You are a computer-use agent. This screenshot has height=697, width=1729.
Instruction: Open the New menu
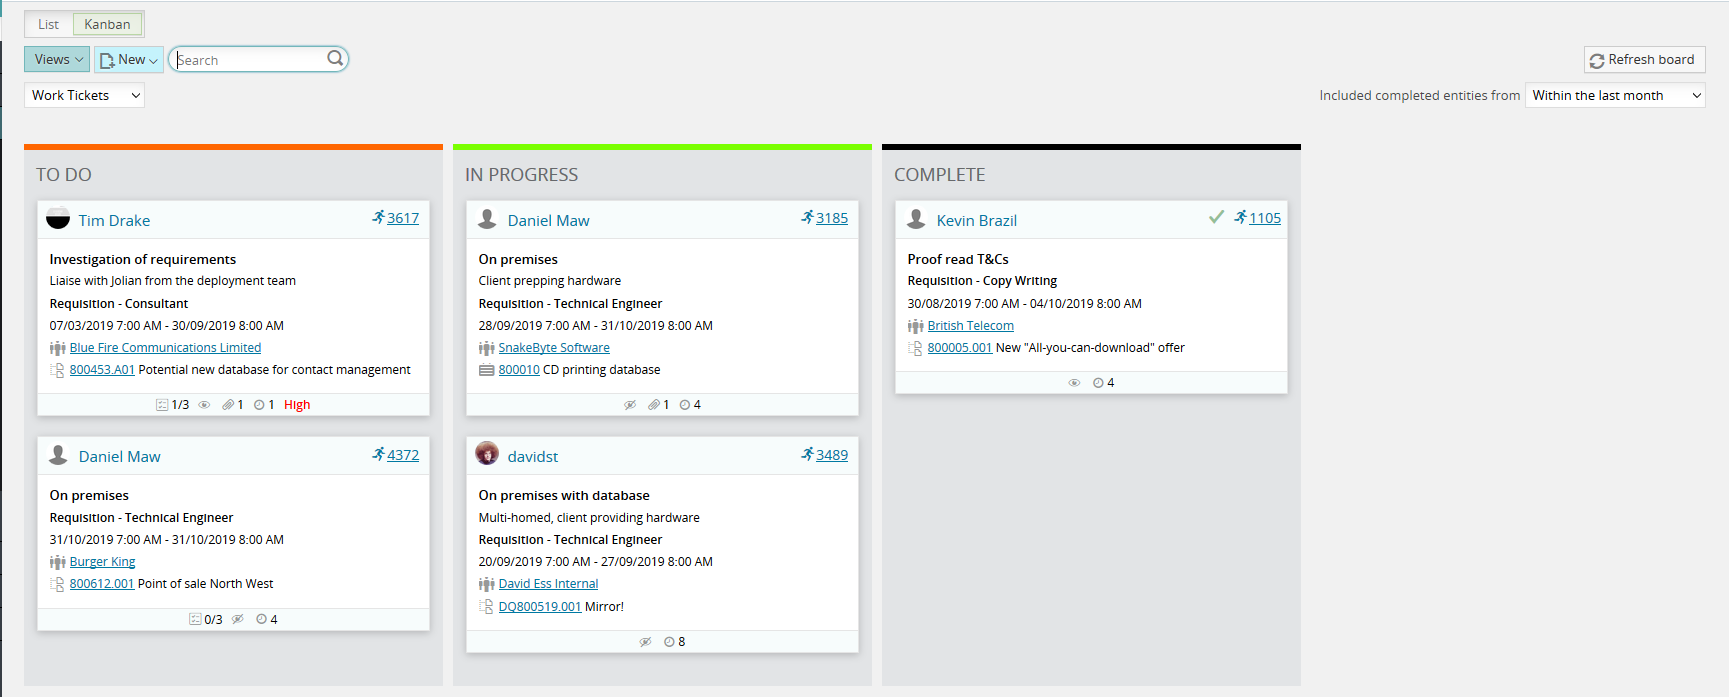(x=127, y=59)
